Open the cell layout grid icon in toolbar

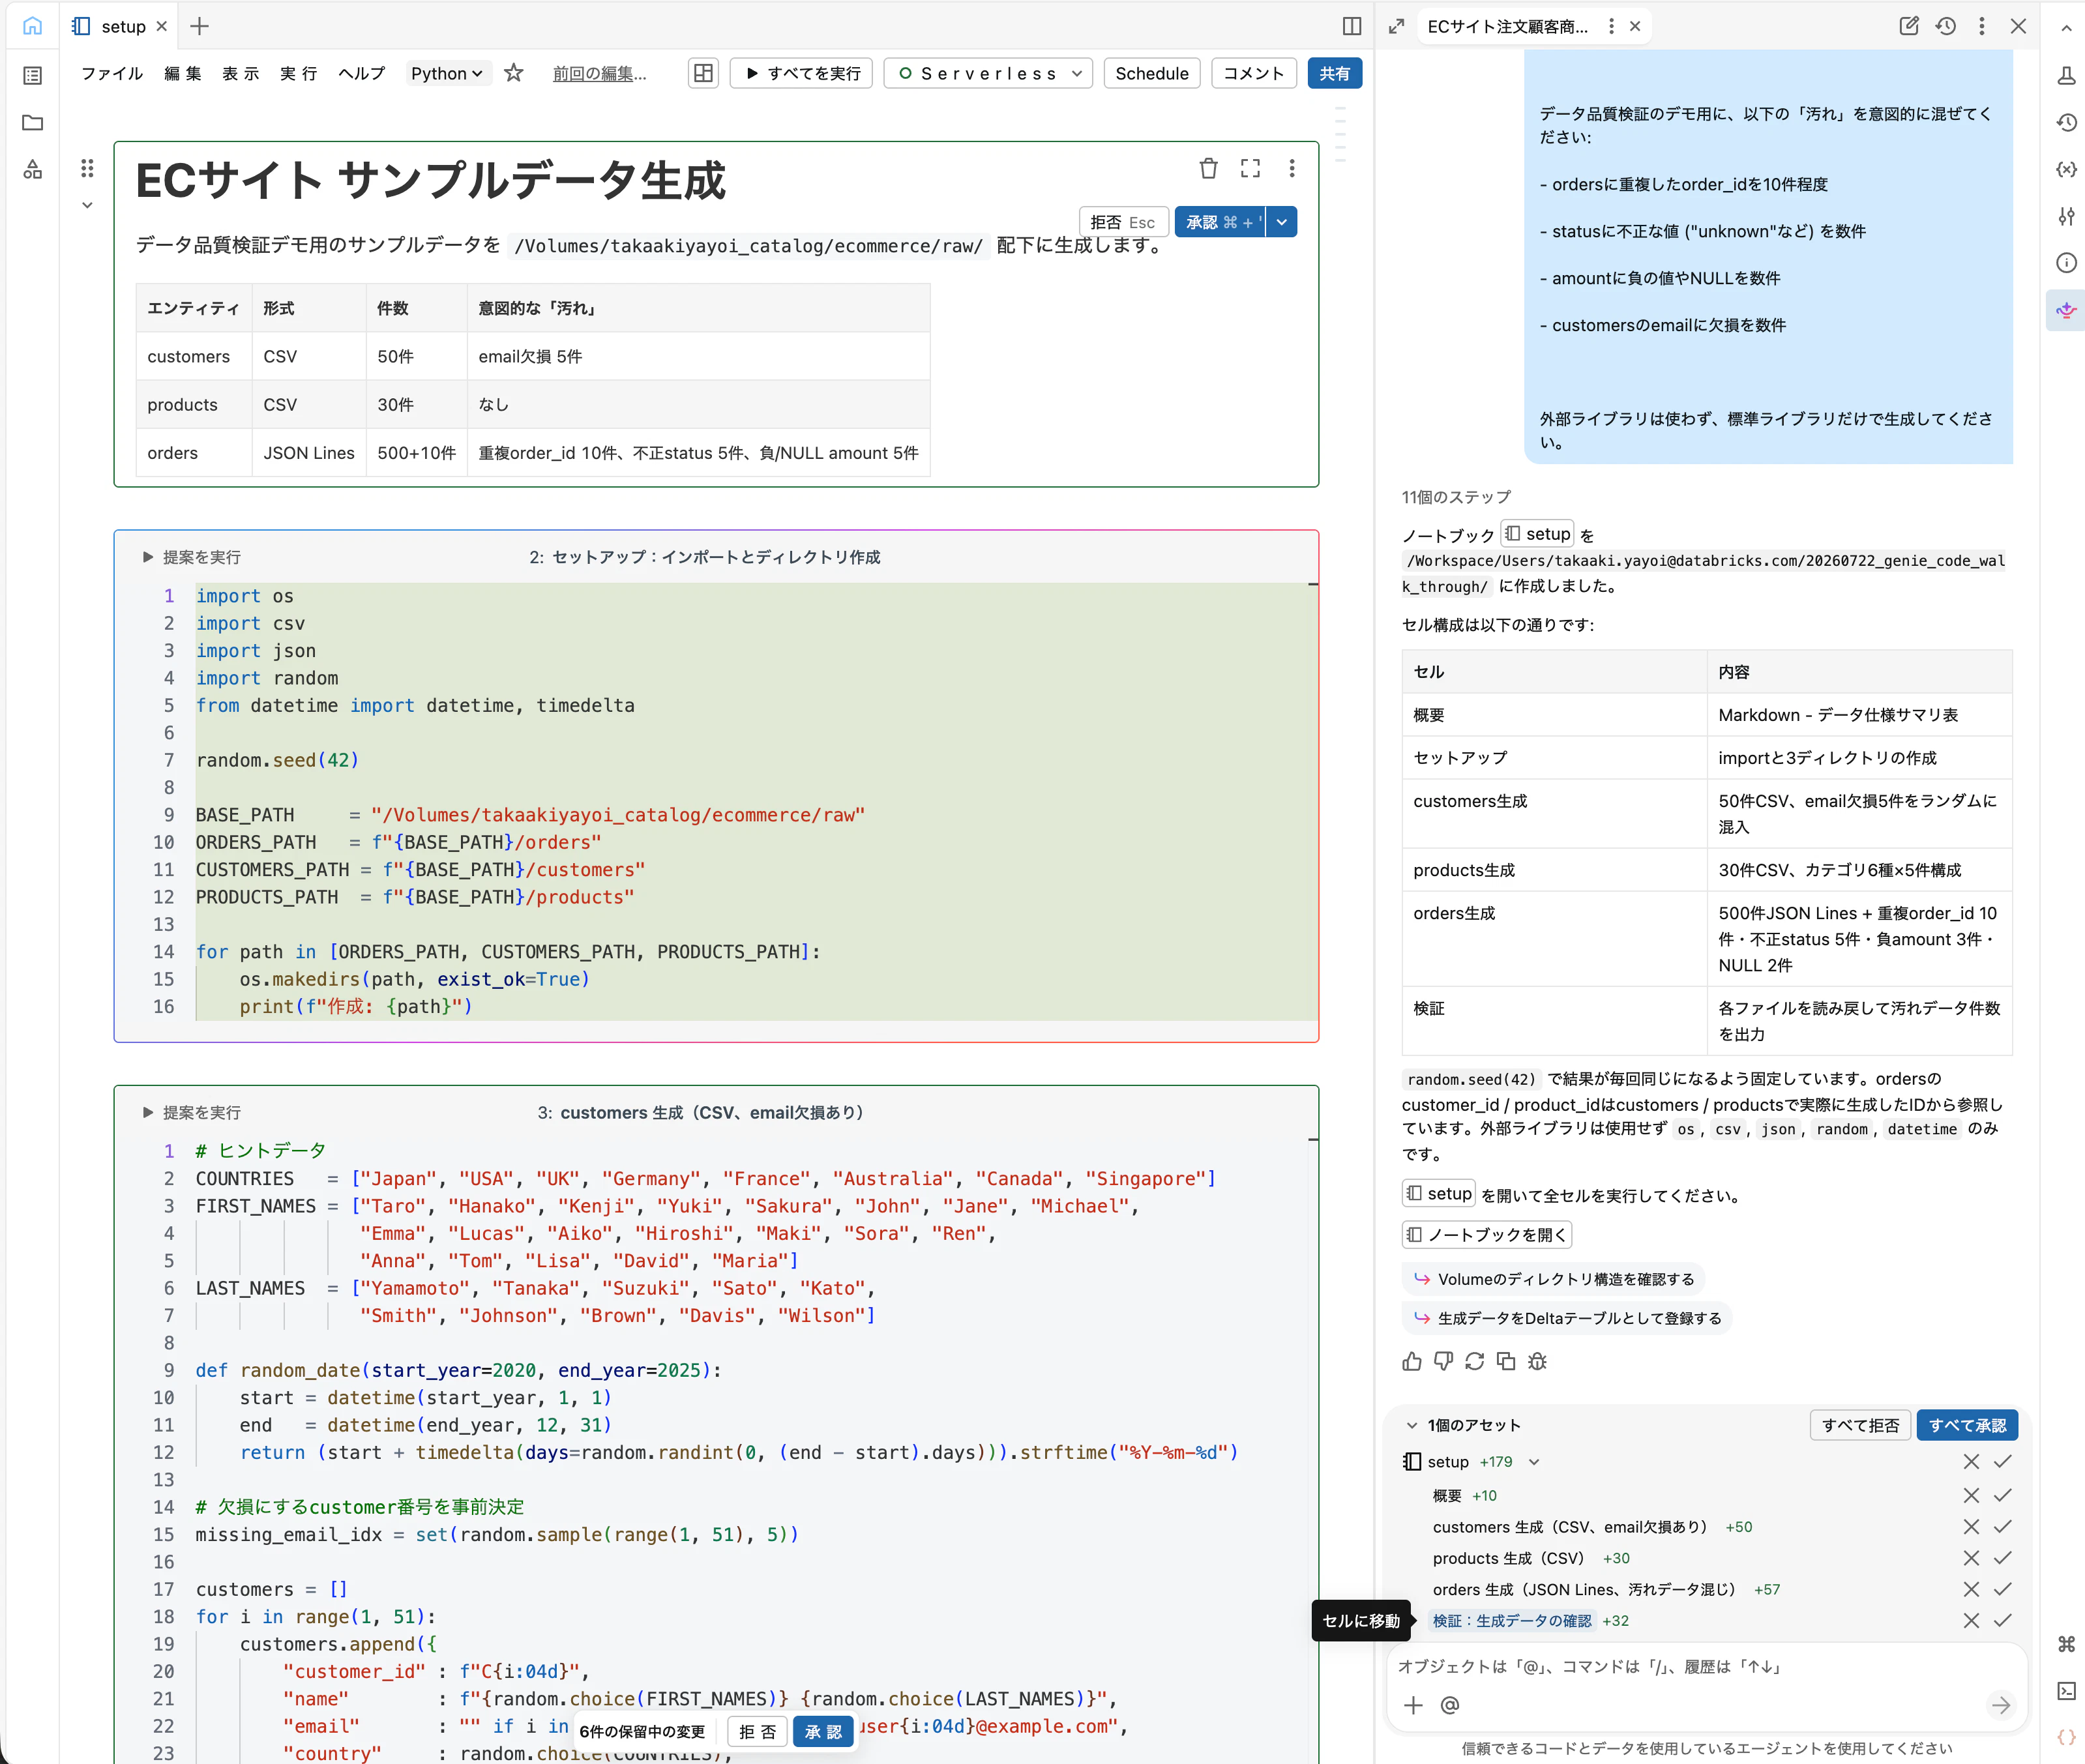click(704, 73)
